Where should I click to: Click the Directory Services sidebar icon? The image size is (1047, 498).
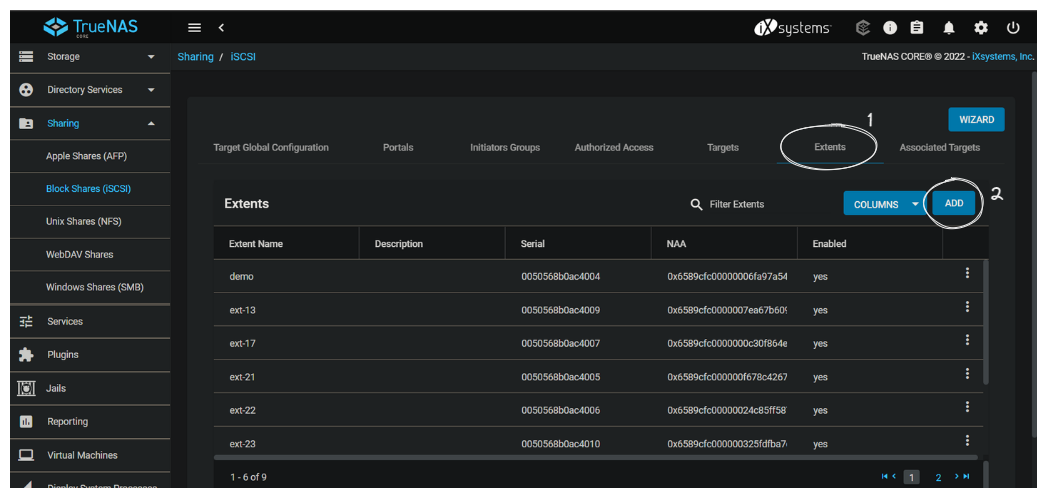point(26,90)
